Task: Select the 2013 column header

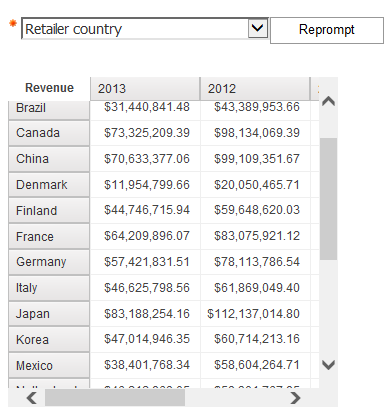Action: coord(145,89)
